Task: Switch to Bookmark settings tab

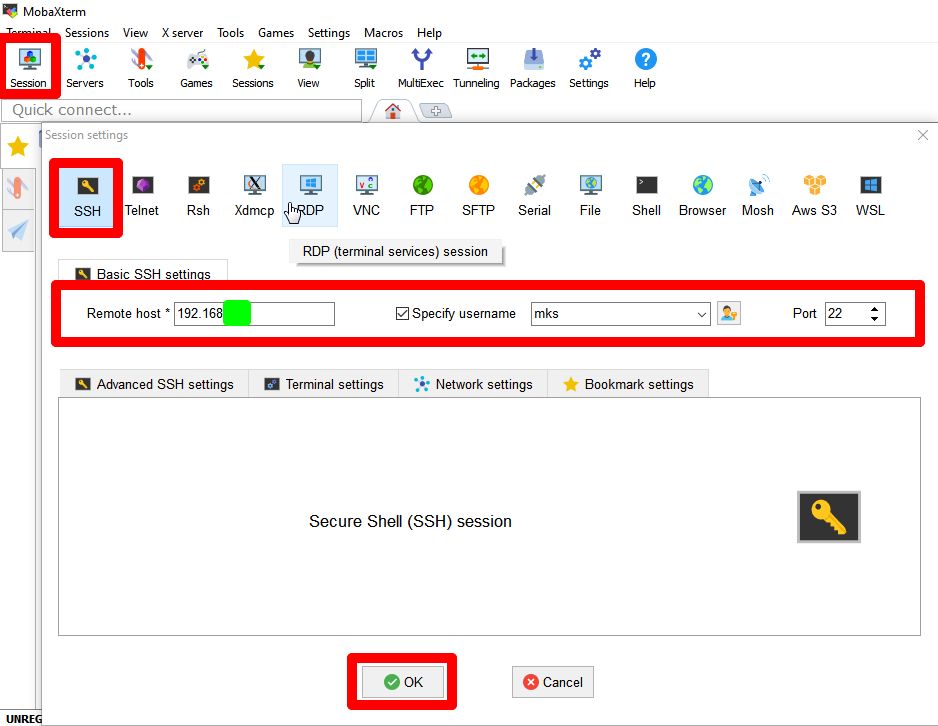Action: point(628,384)
